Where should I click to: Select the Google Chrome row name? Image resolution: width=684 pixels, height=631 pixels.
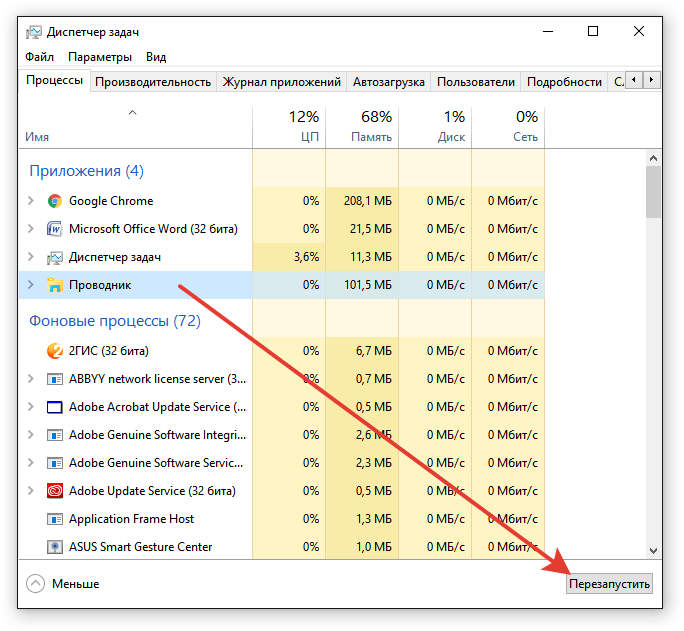[111, 201]
